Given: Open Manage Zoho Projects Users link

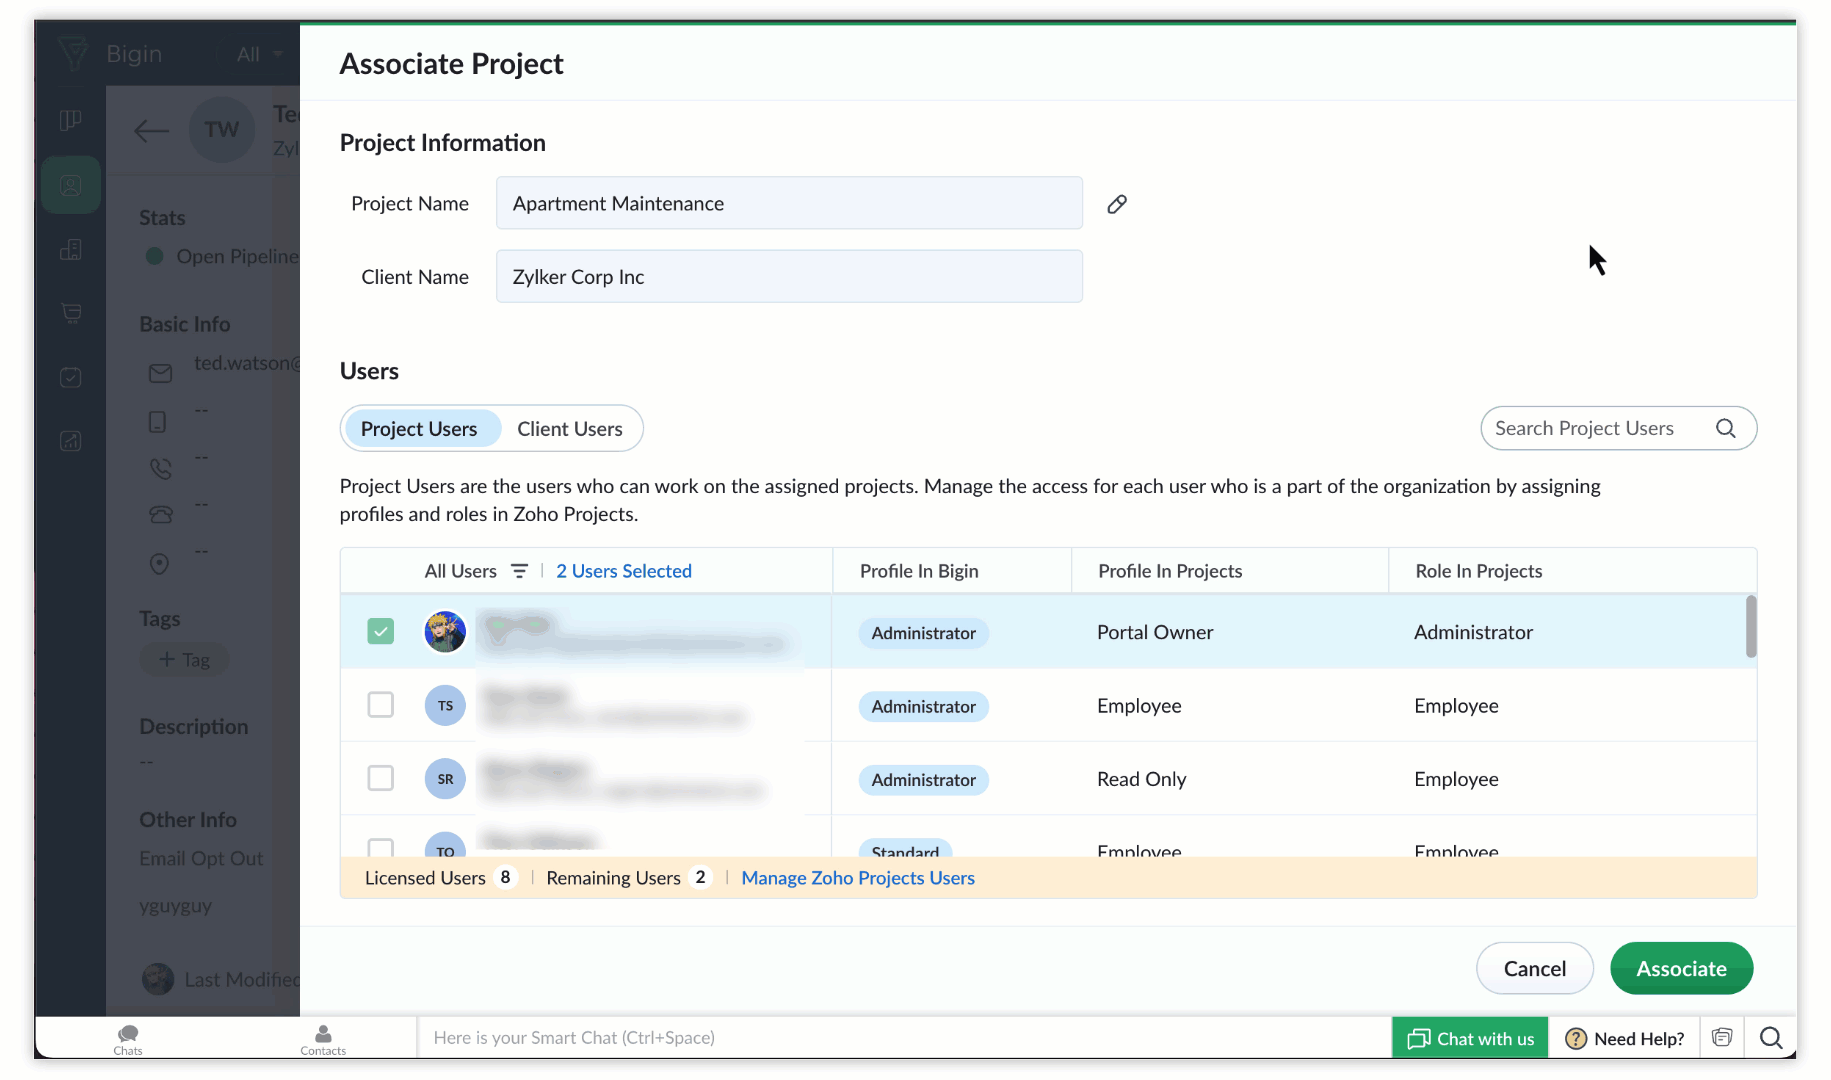Looking at the screenshot, I should click(858, 878).
